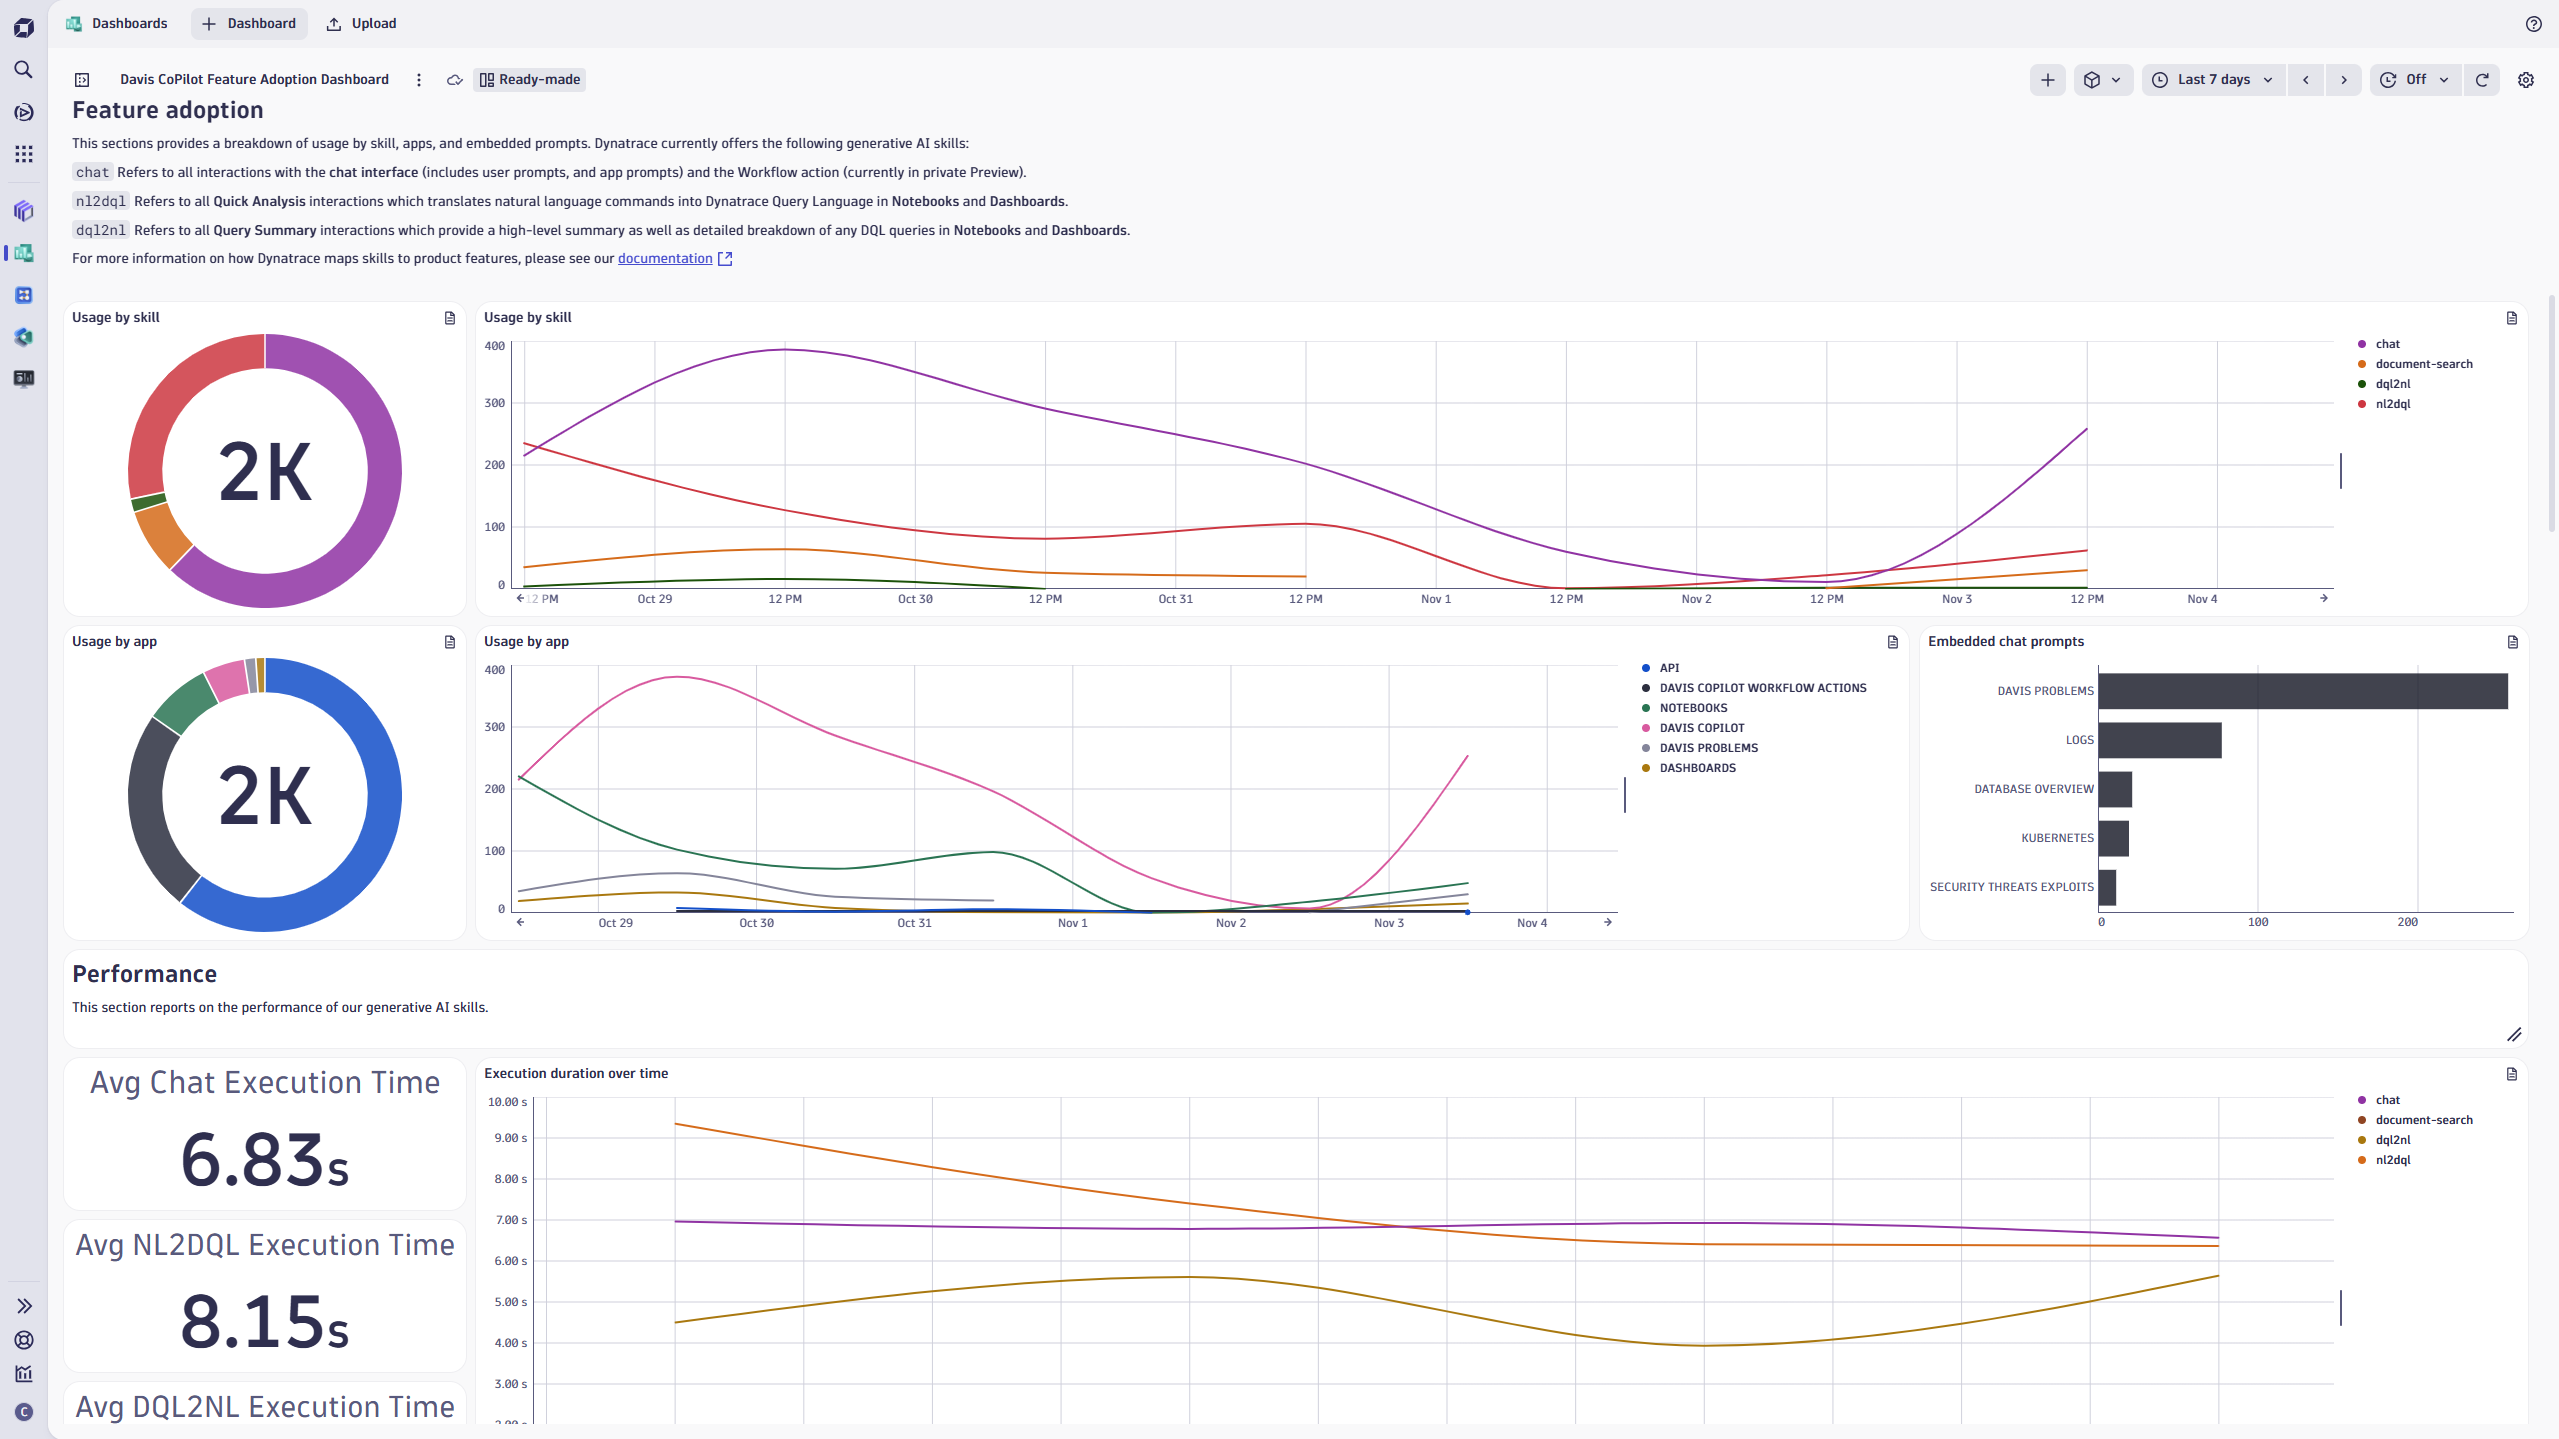
Task: Open the Search icon in sidebar
Action: pyautogui.click(x=23, y=69)
